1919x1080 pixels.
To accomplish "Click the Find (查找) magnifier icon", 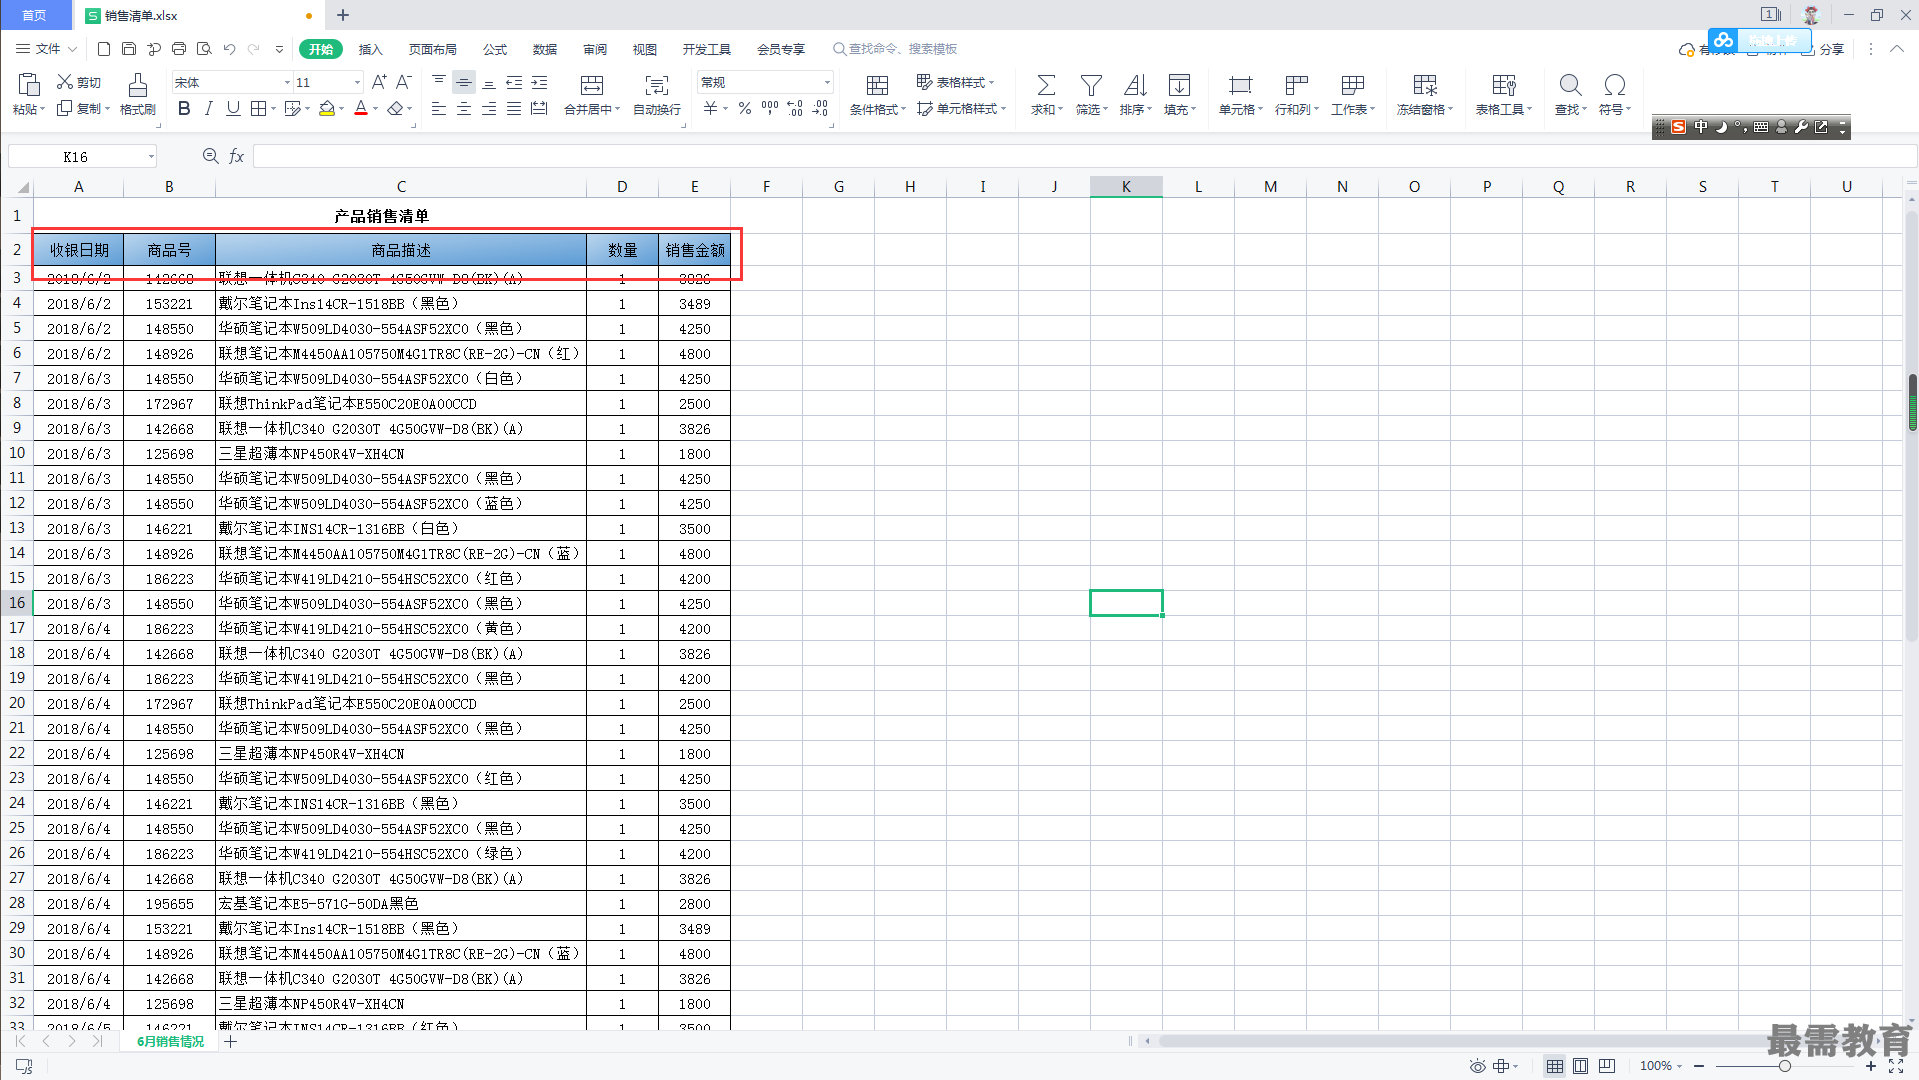I will tap(1570, 85).
